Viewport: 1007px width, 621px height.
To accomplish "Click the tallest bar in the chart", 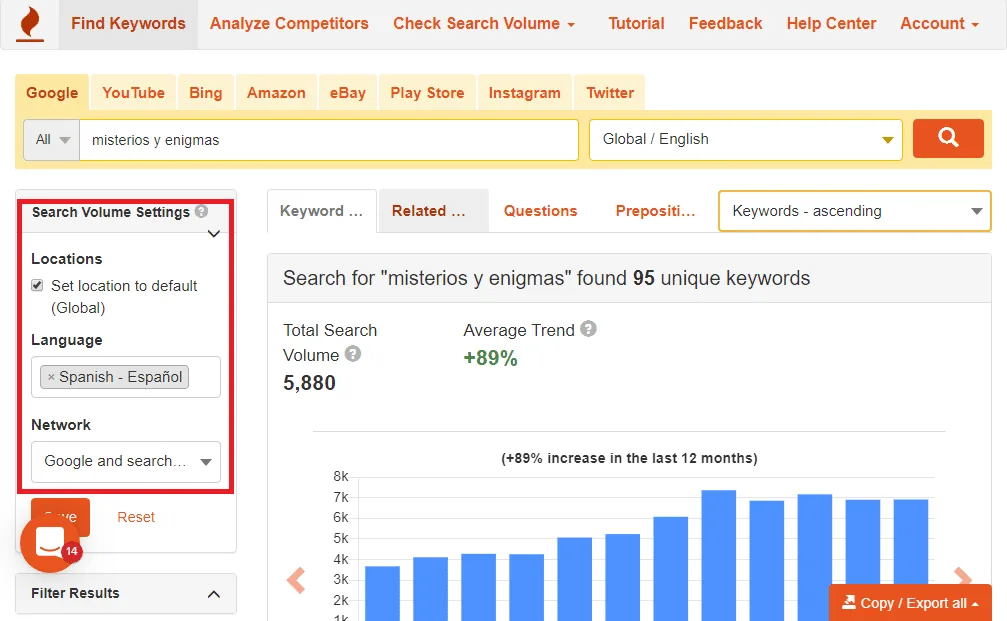I will point(719,555).
